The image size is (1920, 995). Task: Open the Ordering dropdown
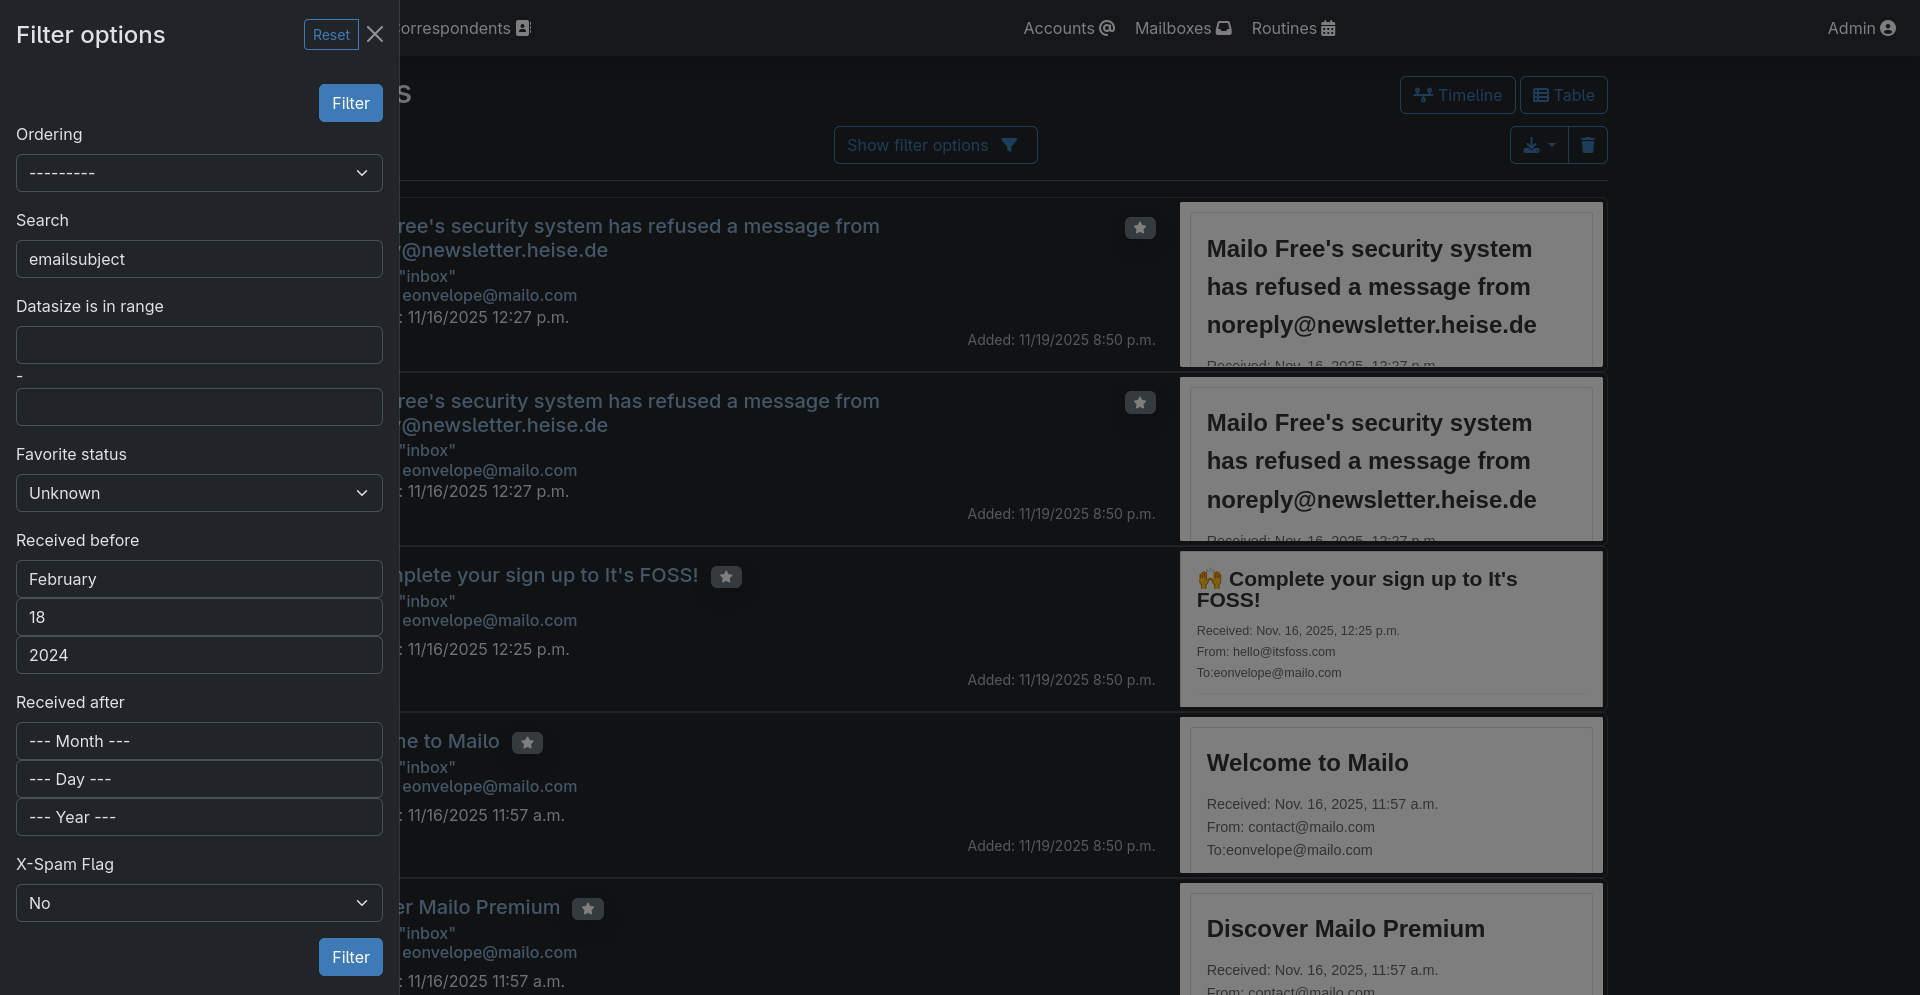click(x=198, y=173)
